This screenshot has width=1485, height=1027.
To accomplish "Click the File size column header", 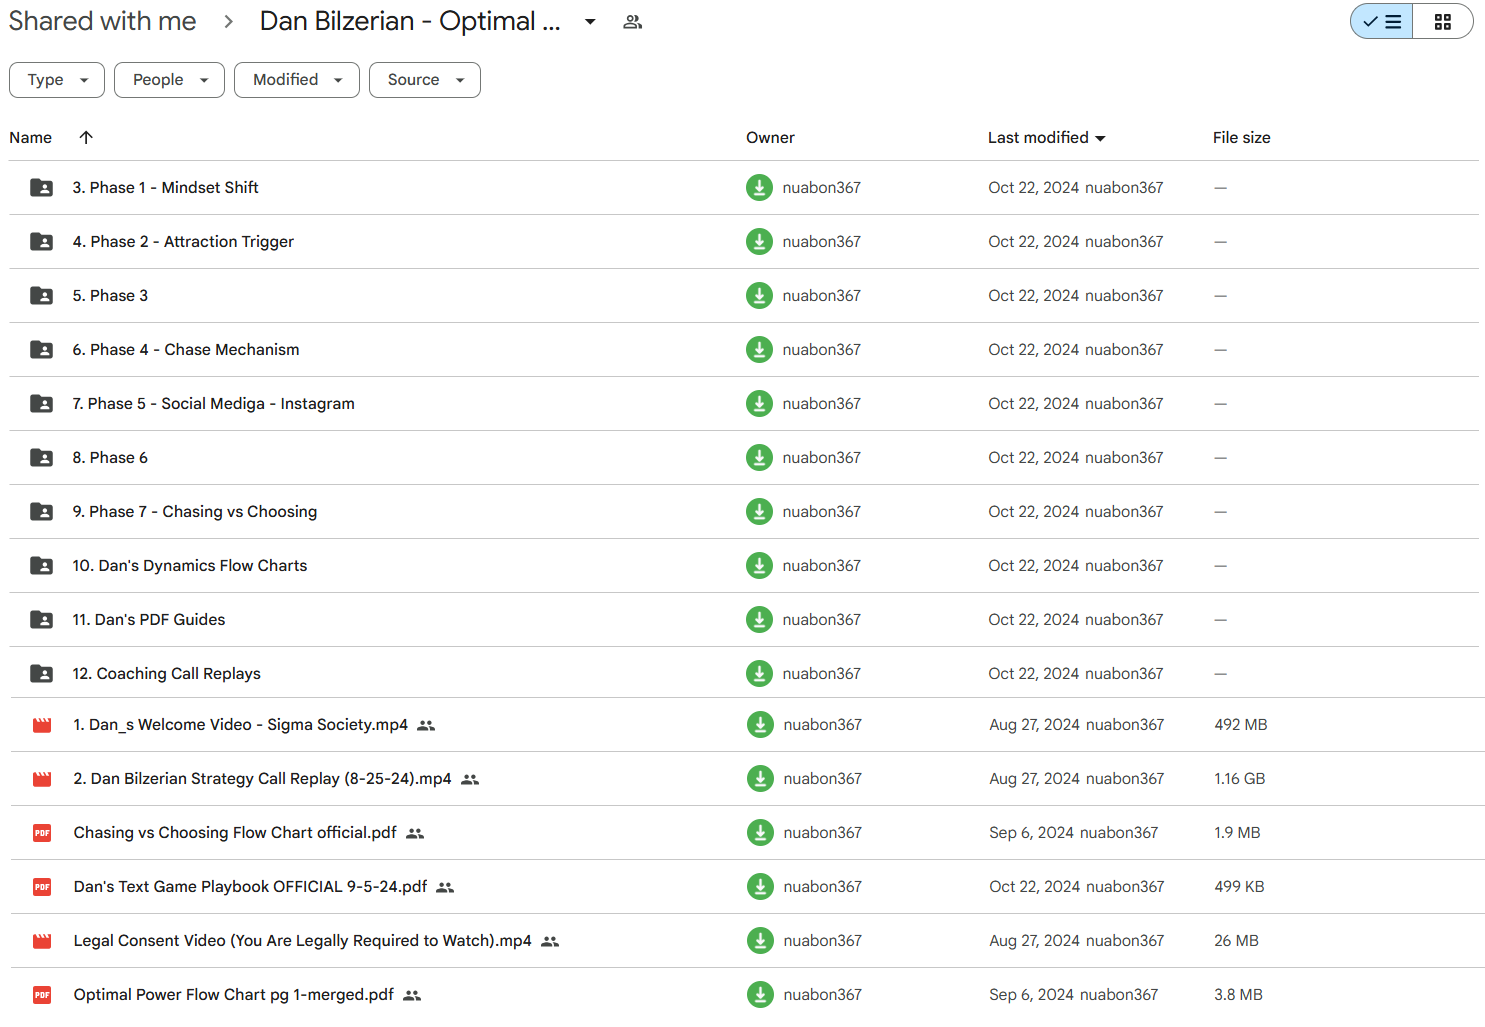I will point(1242,138).
